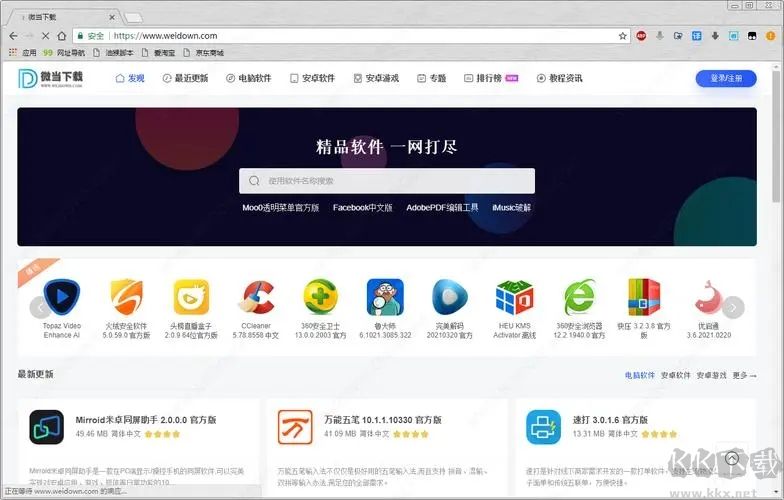Open the orange alert extension icon
Image resolution: width=784 pixels, height=500 pixels.
[770, 36]
